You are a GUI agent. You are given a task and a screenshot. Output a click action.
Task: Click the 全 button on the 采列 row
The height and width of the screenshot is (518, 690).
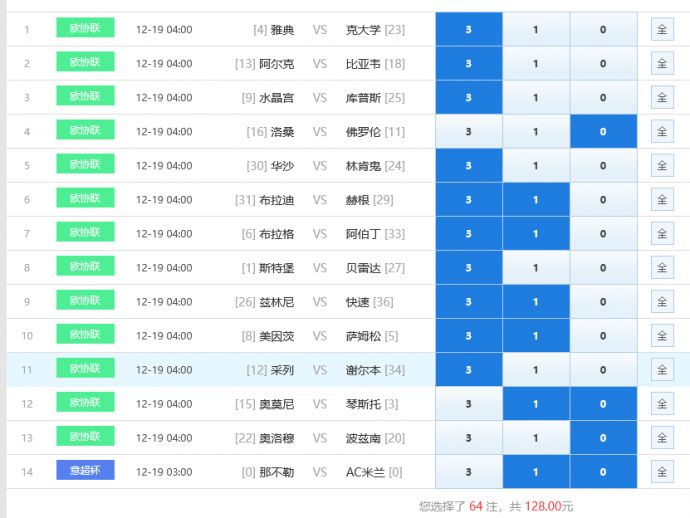pos(662,370)
